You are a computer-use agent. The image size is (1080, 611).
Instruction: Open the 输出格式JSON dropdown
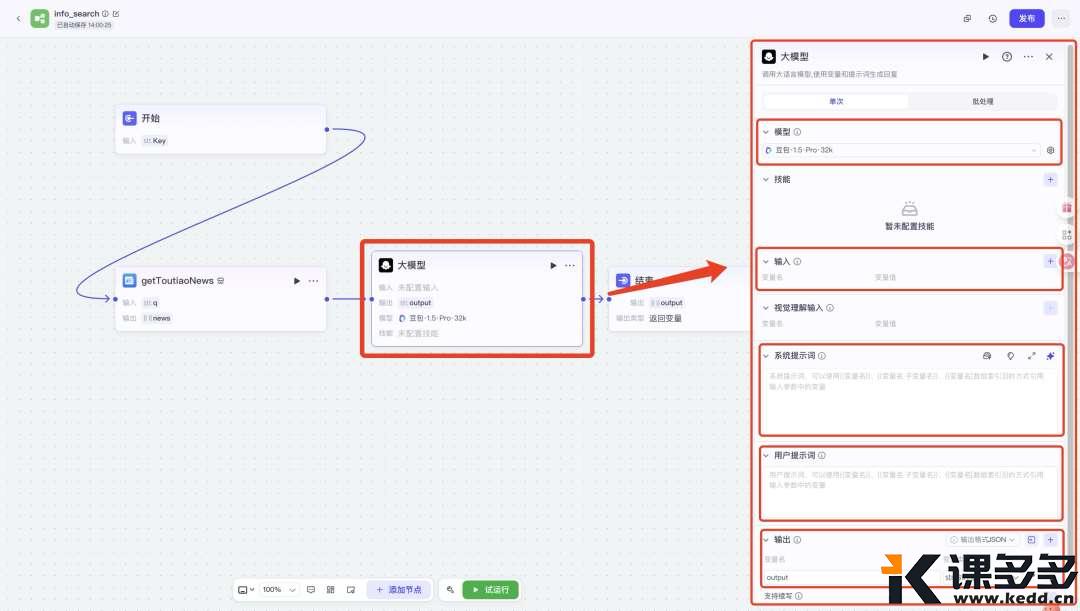tap(983, 539)
